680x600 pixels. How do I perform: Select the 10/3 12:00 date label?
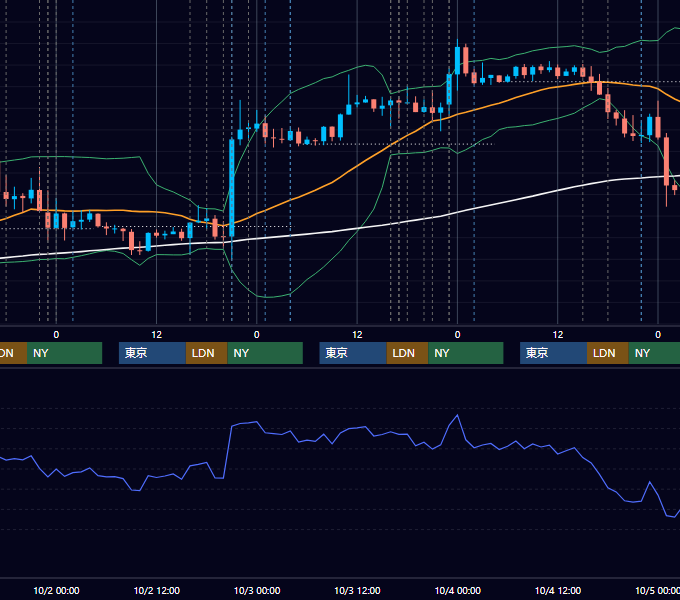(x=357, y=590)
